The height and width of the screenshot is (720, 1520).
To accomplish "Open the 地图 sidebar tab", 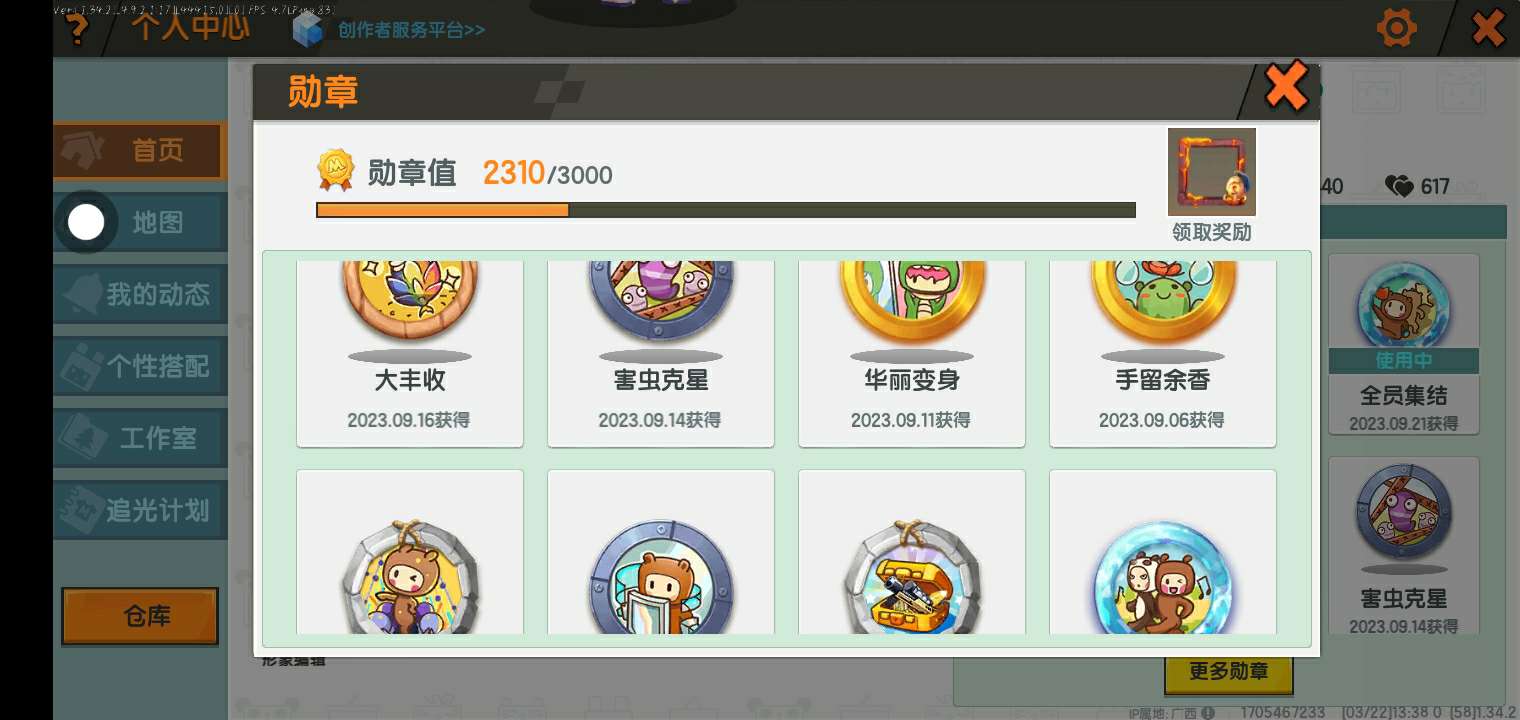I will 140,223.
